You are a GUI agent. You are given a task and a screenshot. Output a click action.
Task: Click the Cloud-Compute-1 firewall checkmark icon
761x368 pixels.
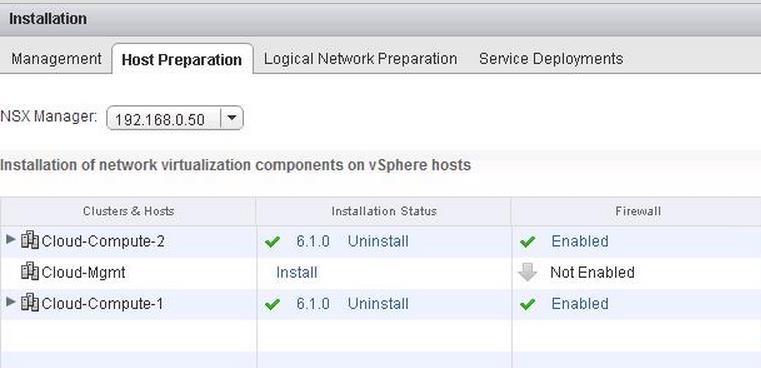tap(527, 304)
